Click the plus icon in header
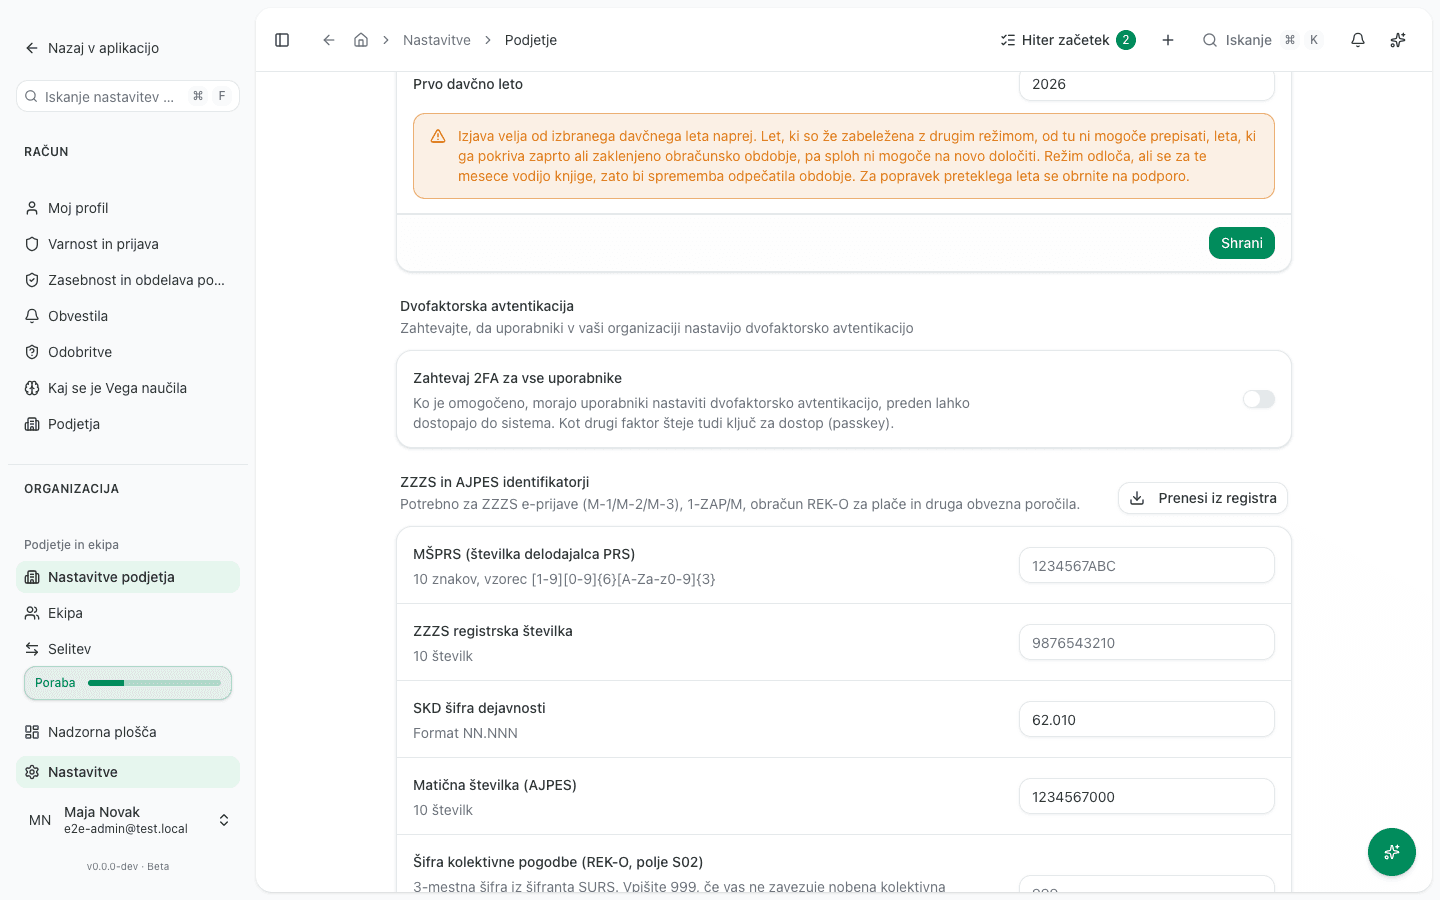 tap(1168, 40)
